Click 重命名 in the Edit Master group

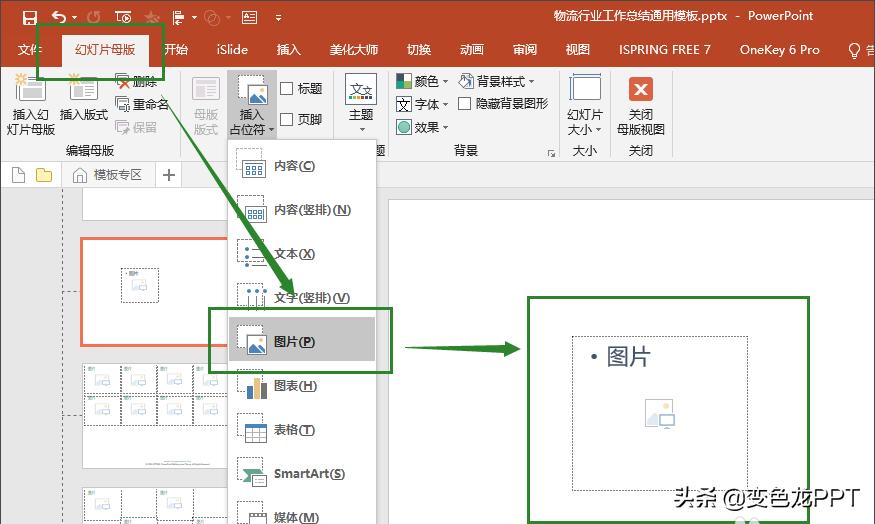click(x=142, y=104)
